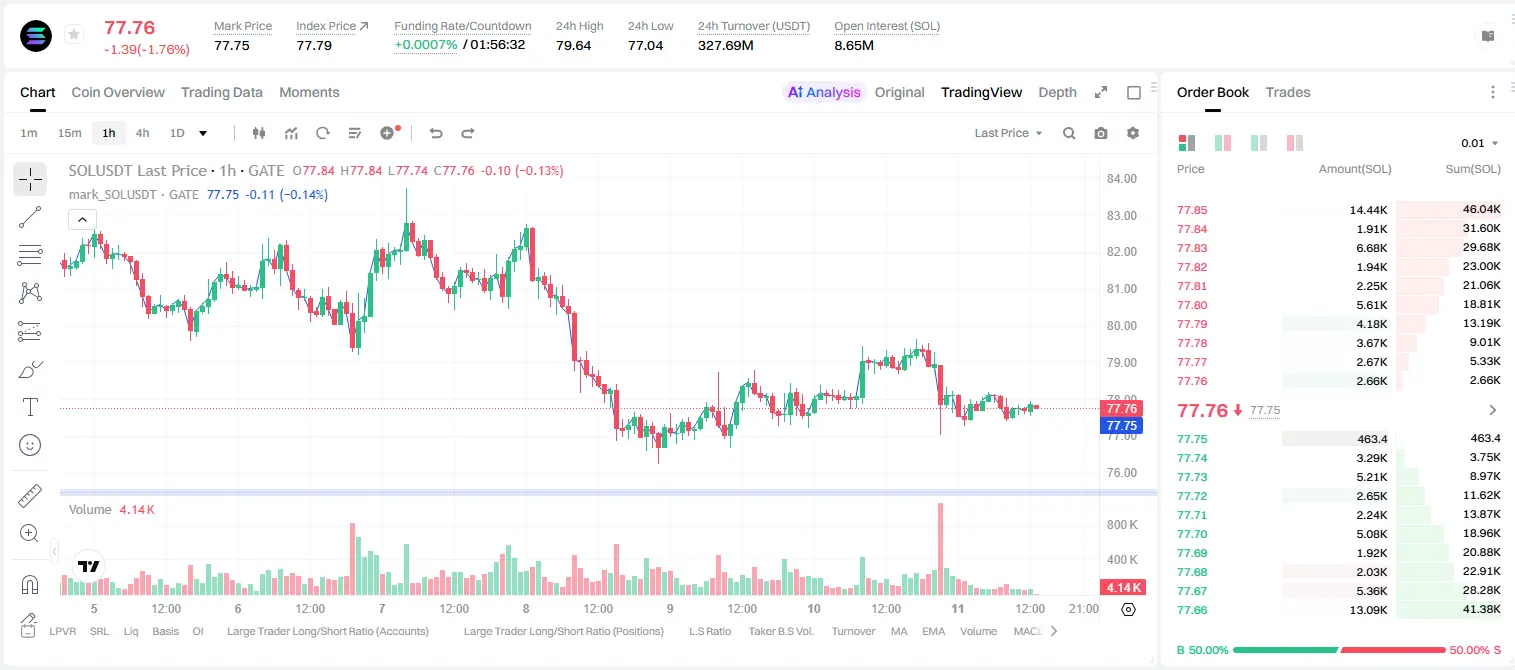Open the emoji sticker tool
Image resolution: width=1515 pixels, height=670 pixels.
click(x=30, y=445)
